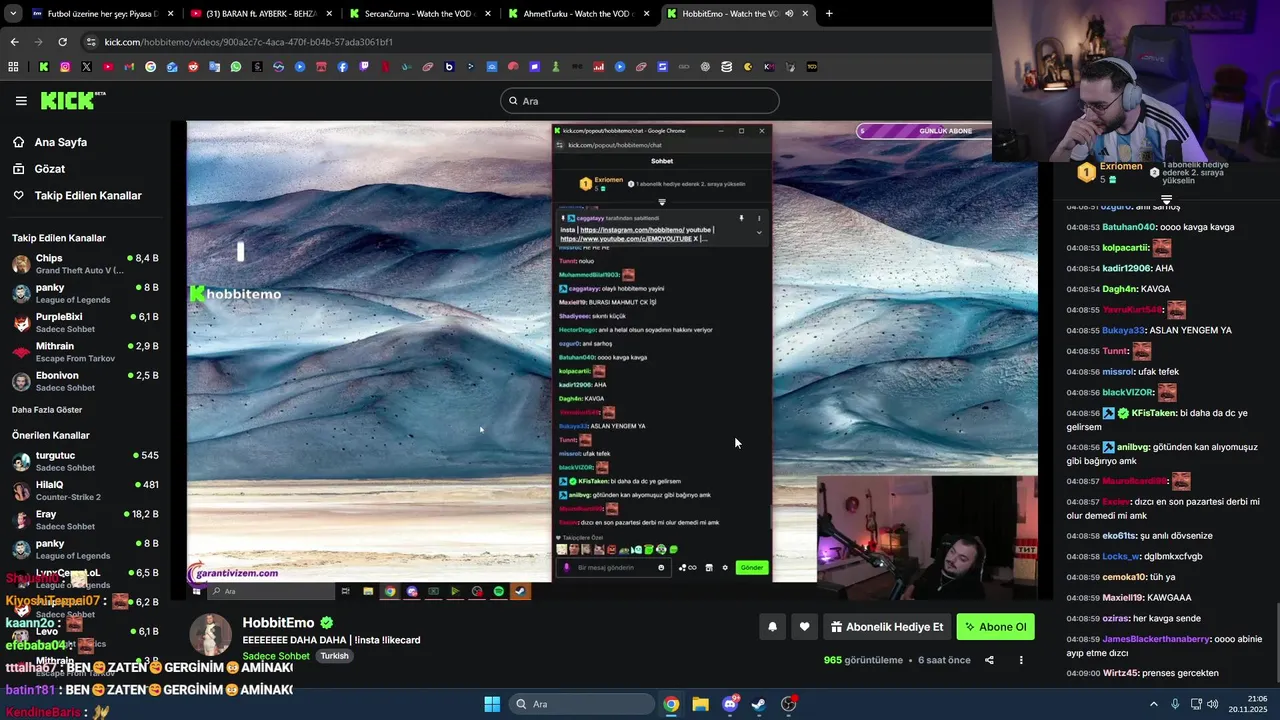This screenshot has width=1280, height=720.
Task: Switch to the Futbol üzerine her şey tab
Action: click(102, 14)
